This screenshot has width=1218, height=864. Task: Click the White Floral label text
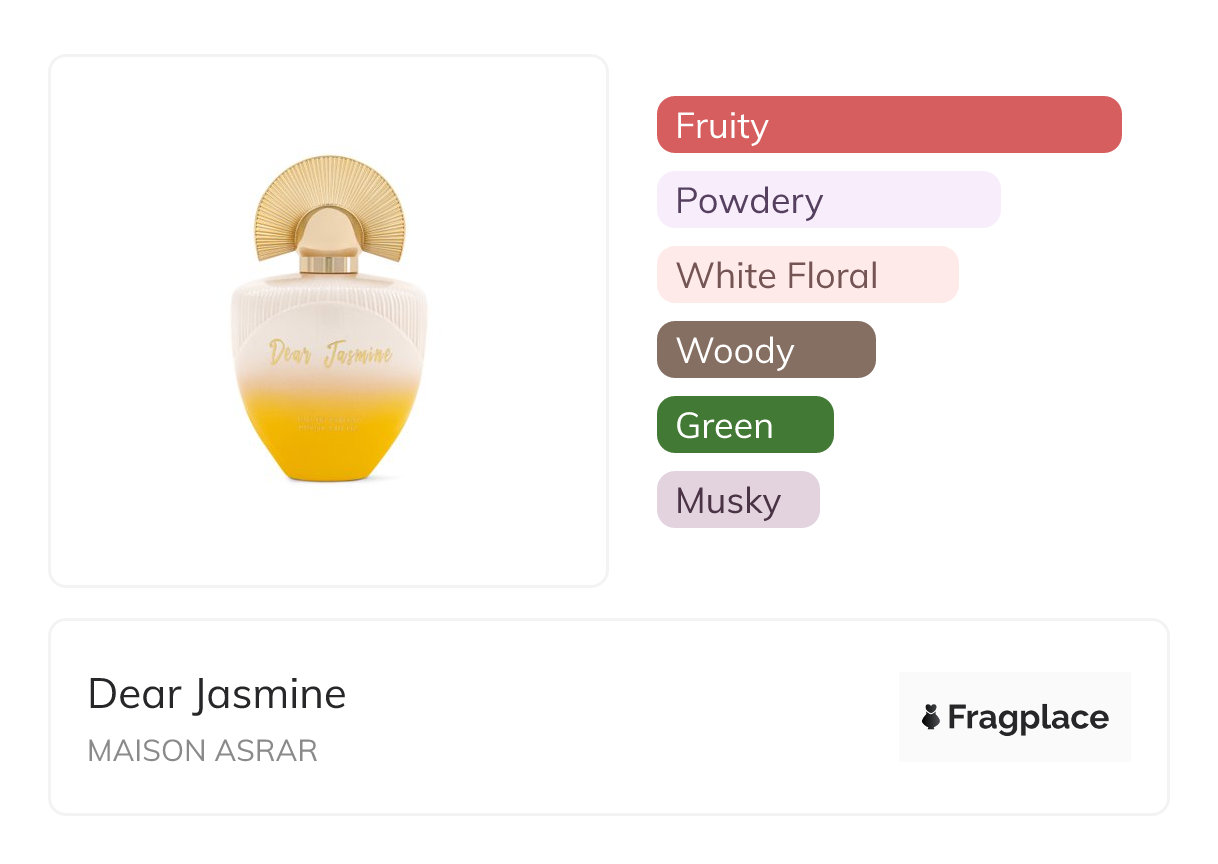[777, 276]
